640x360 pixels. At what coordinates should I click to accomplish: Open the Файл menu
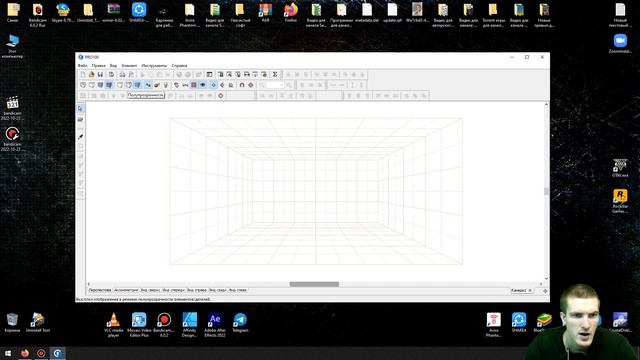tap(82, 65)
